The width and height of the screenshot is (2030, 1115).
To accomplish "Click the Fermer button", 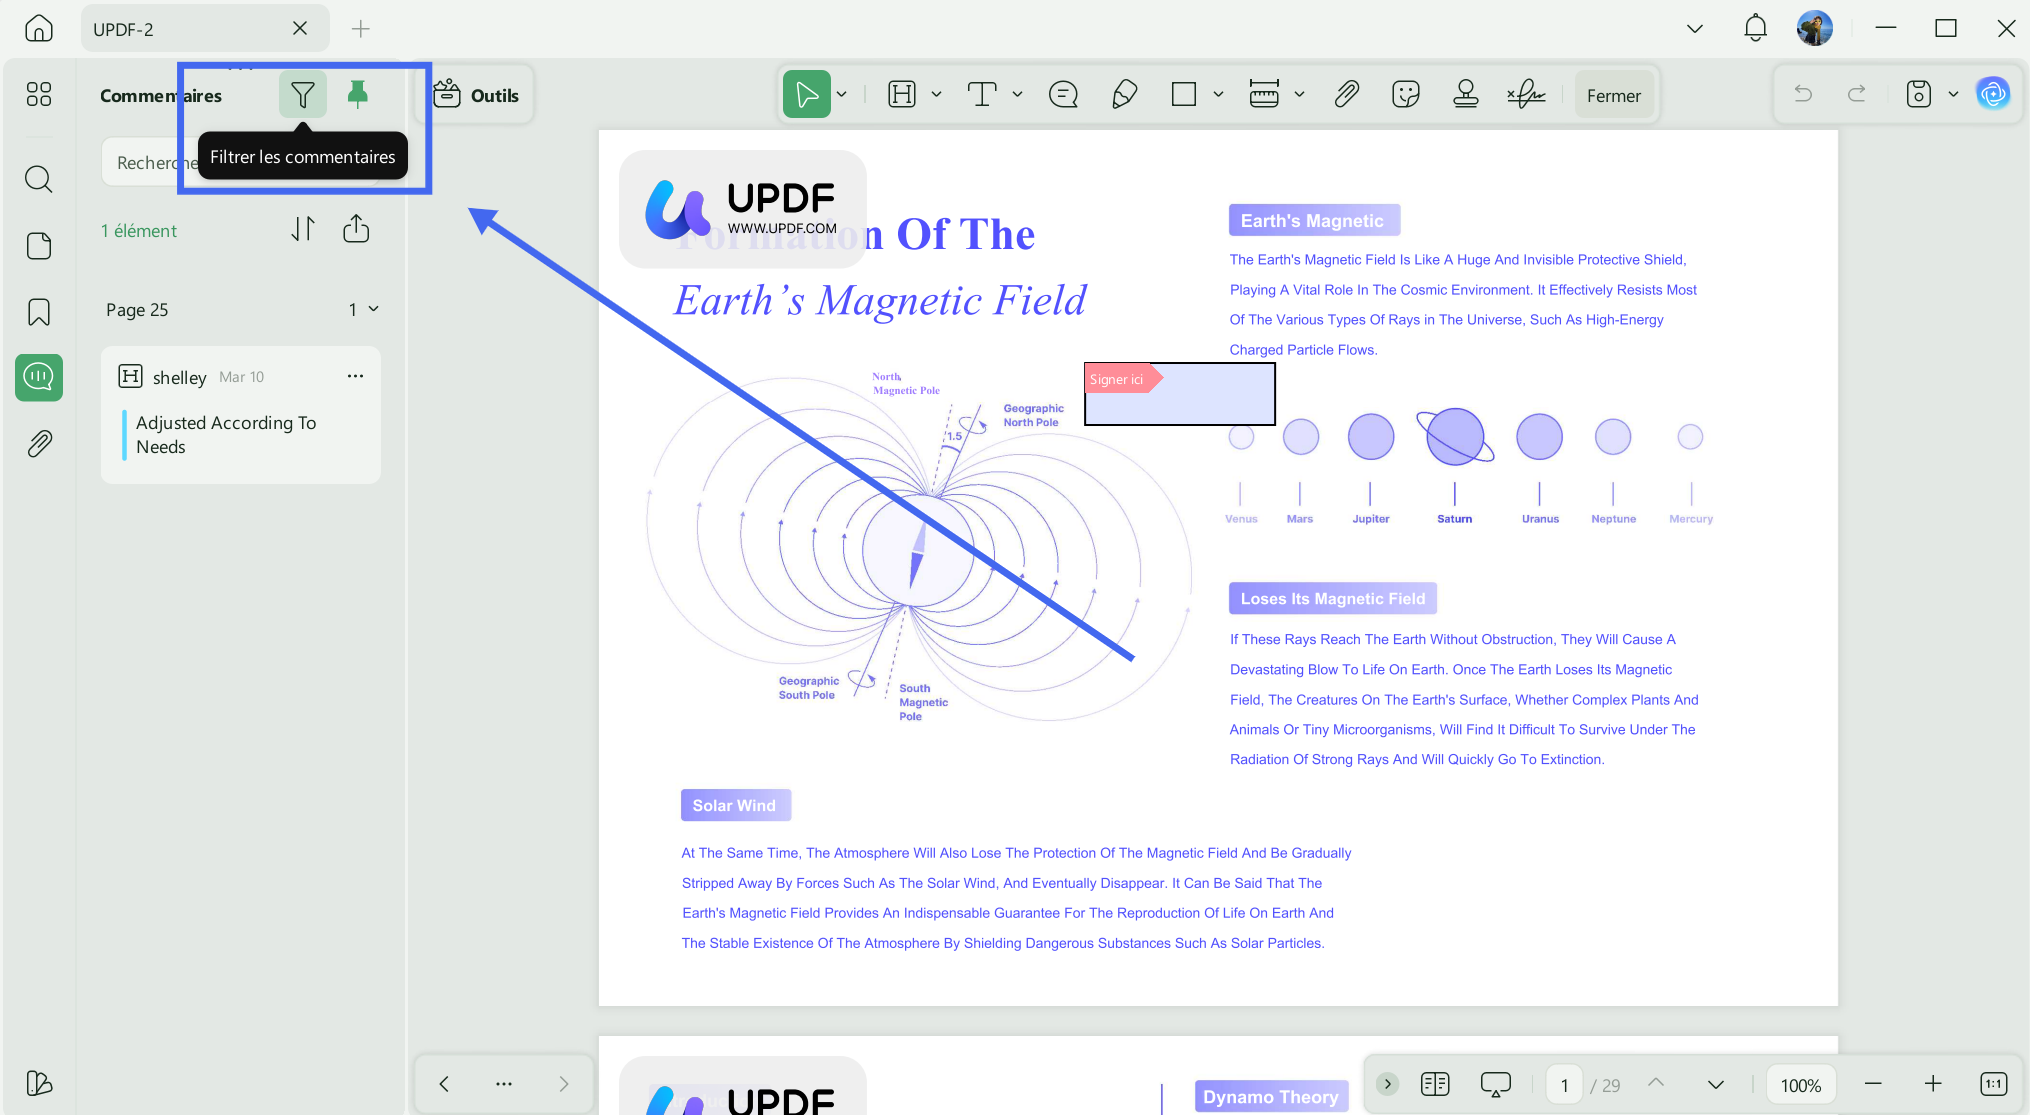I will [1613, 95].
